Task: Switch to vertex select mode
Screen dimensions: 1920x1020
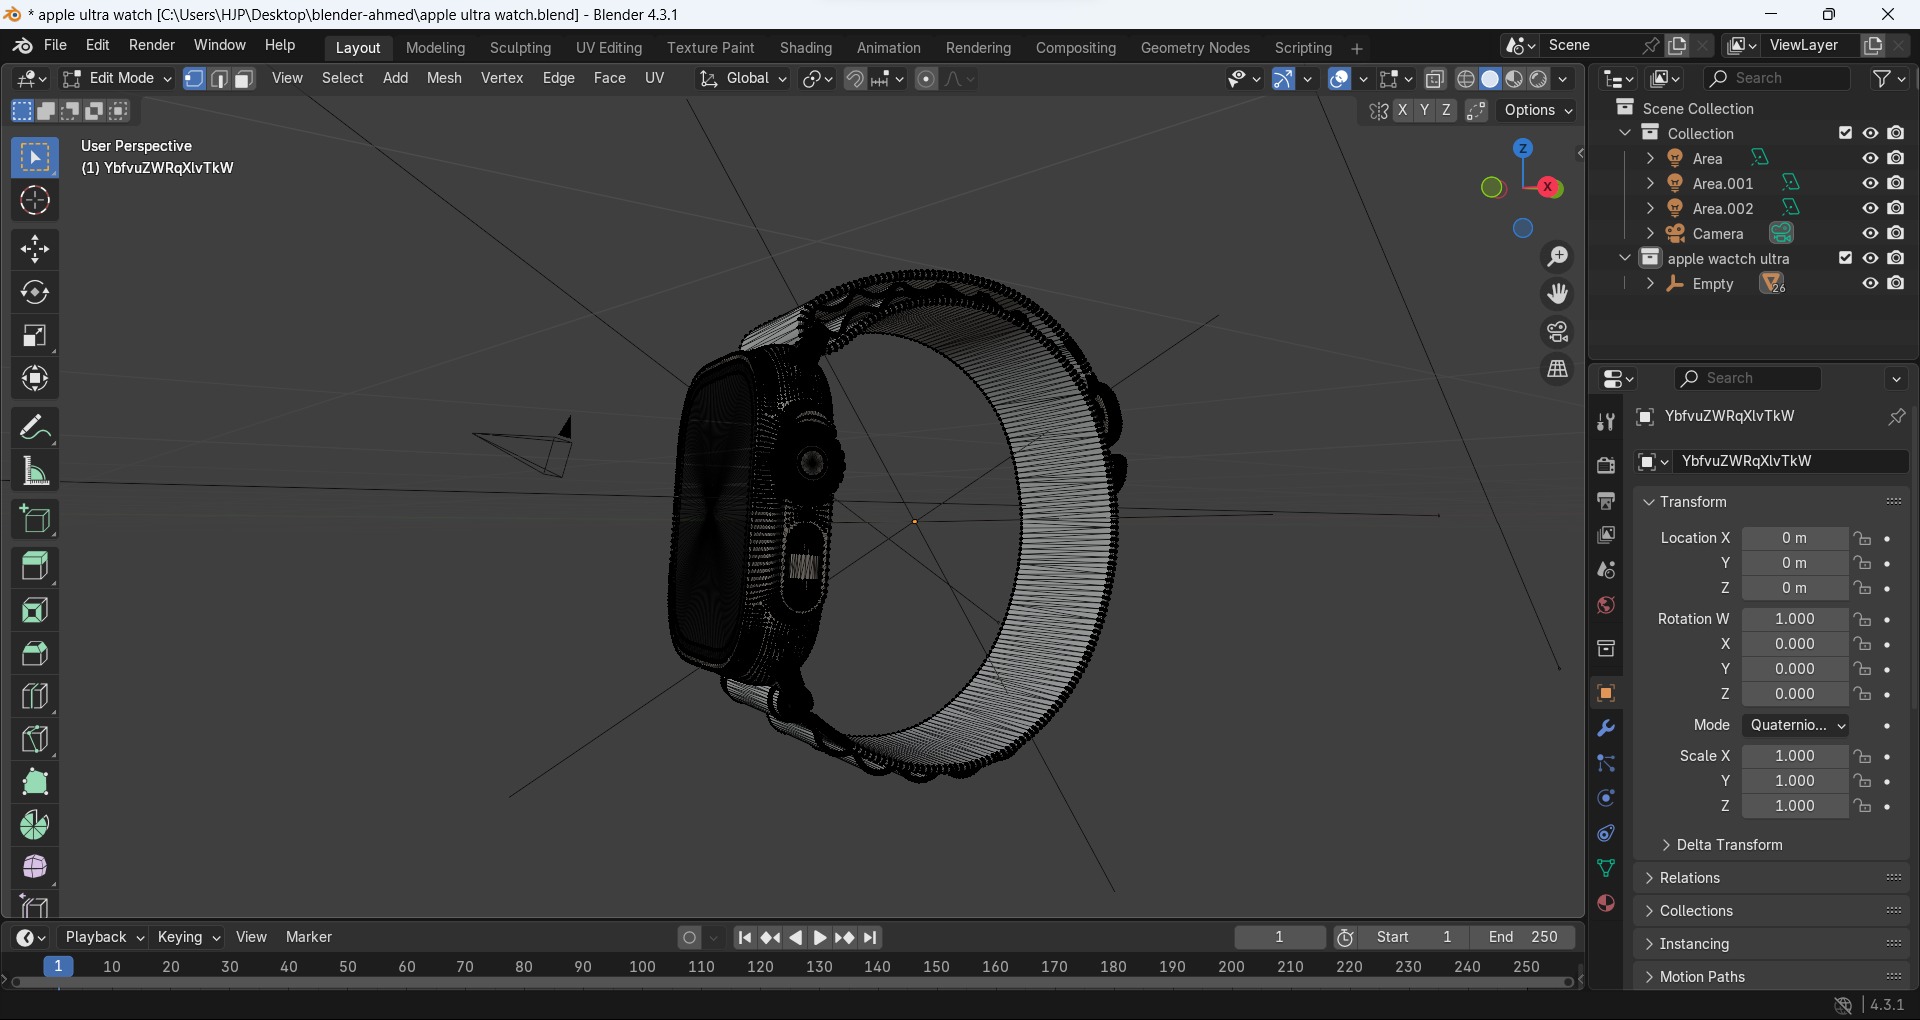Action: 194,79
